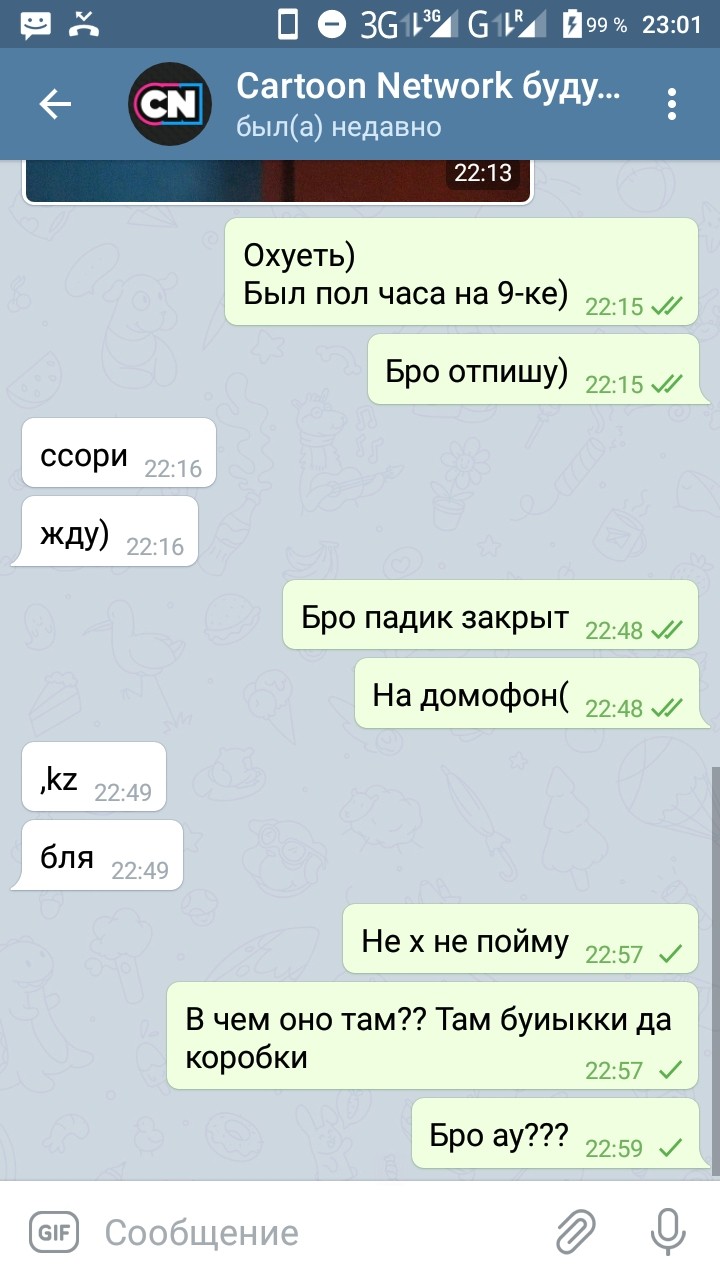720x1280 pixels.
Task: Tap the GIF icon in message bar
Action: [53, 1232]
